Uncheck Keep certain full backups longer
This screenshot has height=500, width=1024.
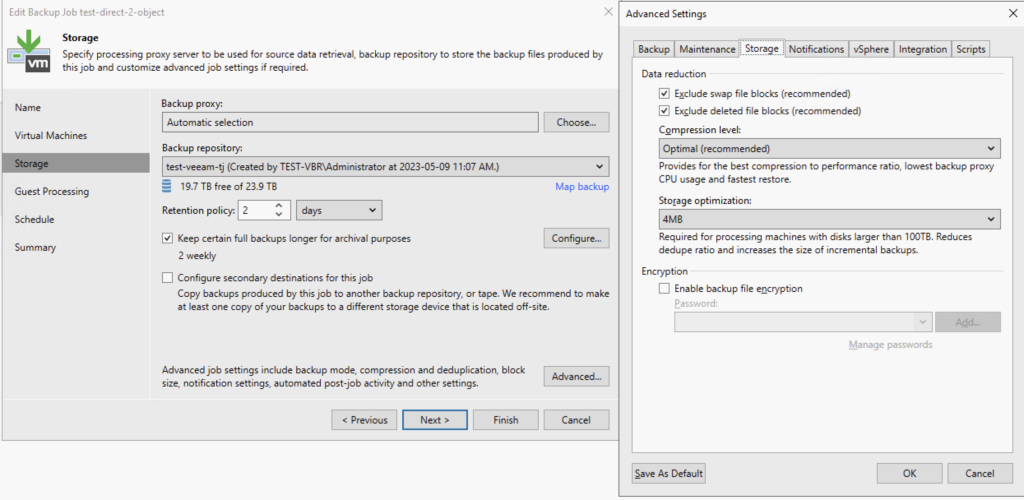168,239
